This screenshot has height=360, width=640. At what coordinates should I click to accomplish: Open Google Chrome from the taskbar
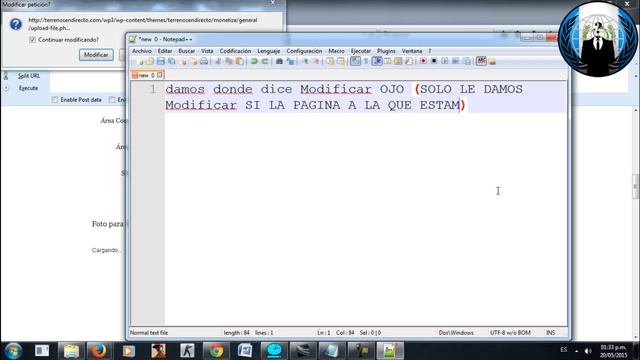click(x=216, y=351)
